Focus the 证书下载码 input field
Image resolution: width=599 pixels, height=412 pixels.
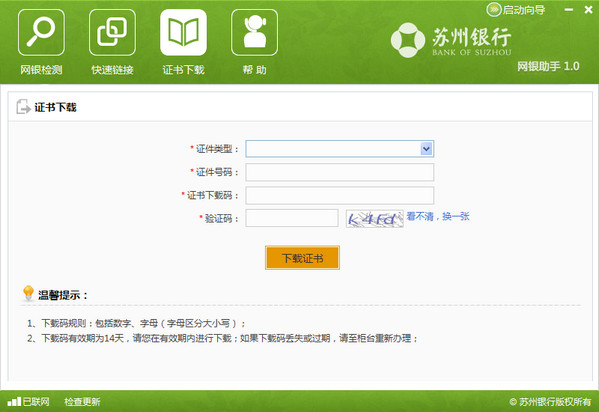340,195
